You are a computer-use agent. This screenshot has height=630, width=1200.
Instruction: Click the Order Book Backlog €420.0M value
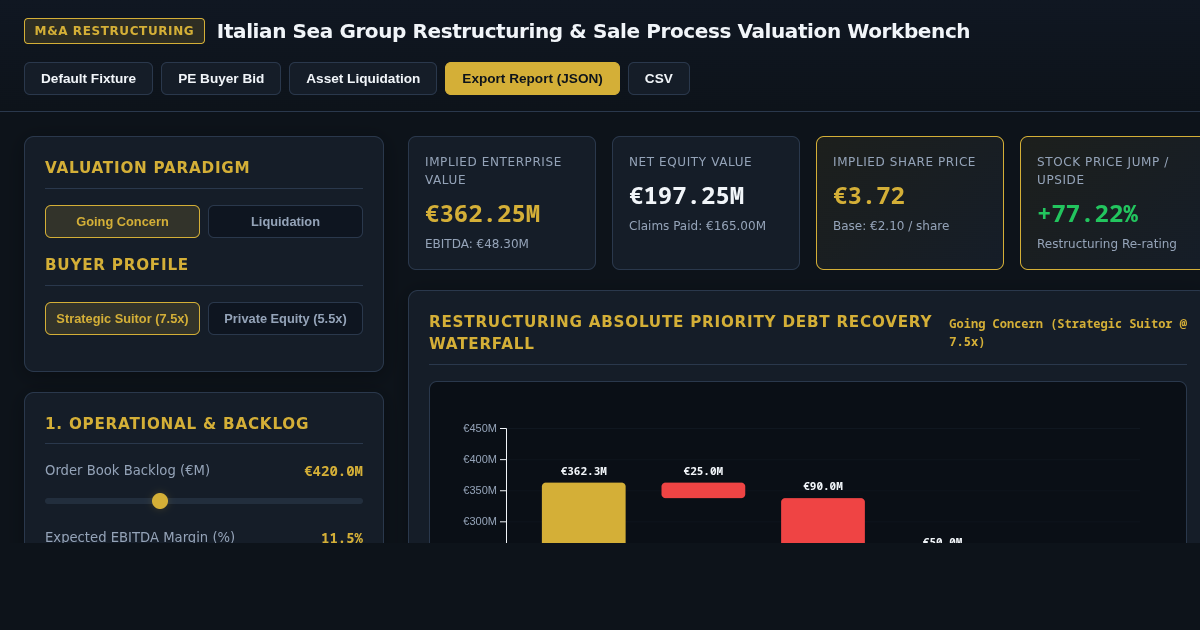click(x=333, y=471)
